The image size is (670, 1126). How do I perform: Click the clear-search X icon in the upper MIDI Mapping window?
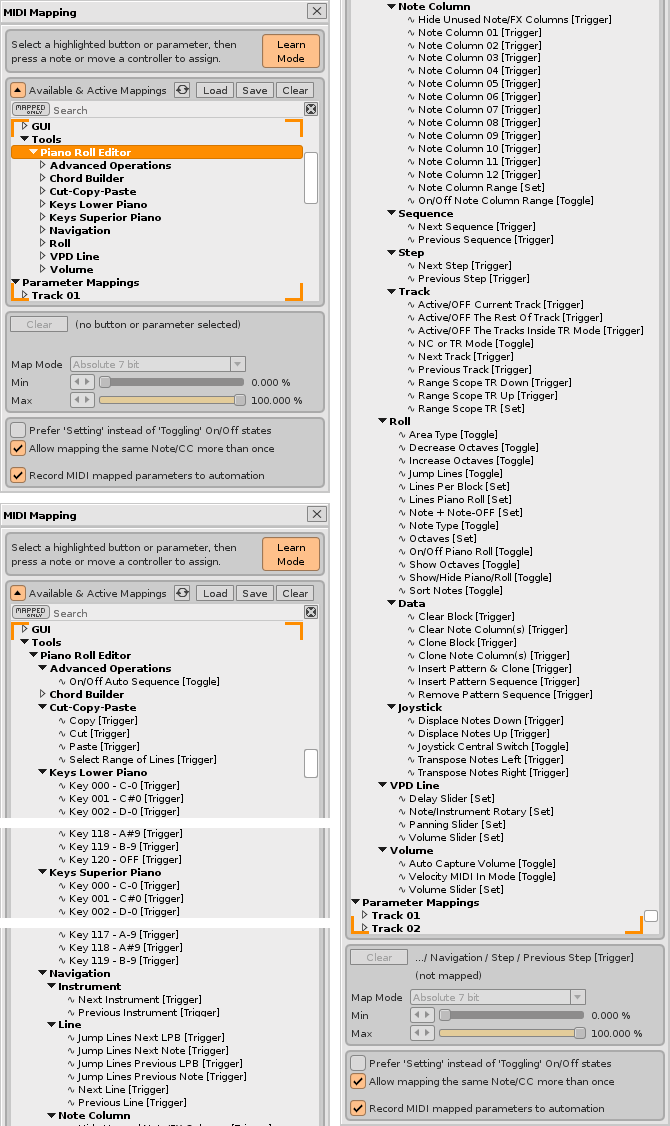tap(311, 110)
